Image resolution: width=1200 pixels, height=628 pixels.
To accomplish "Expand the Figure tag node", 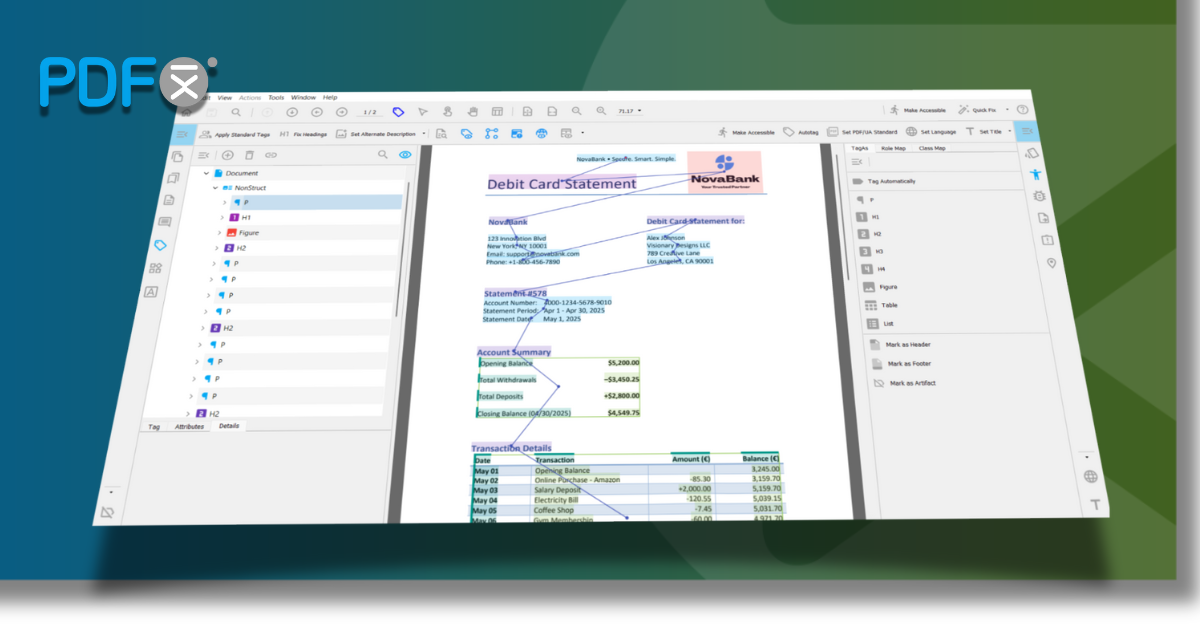I will (x=218, y=233).
